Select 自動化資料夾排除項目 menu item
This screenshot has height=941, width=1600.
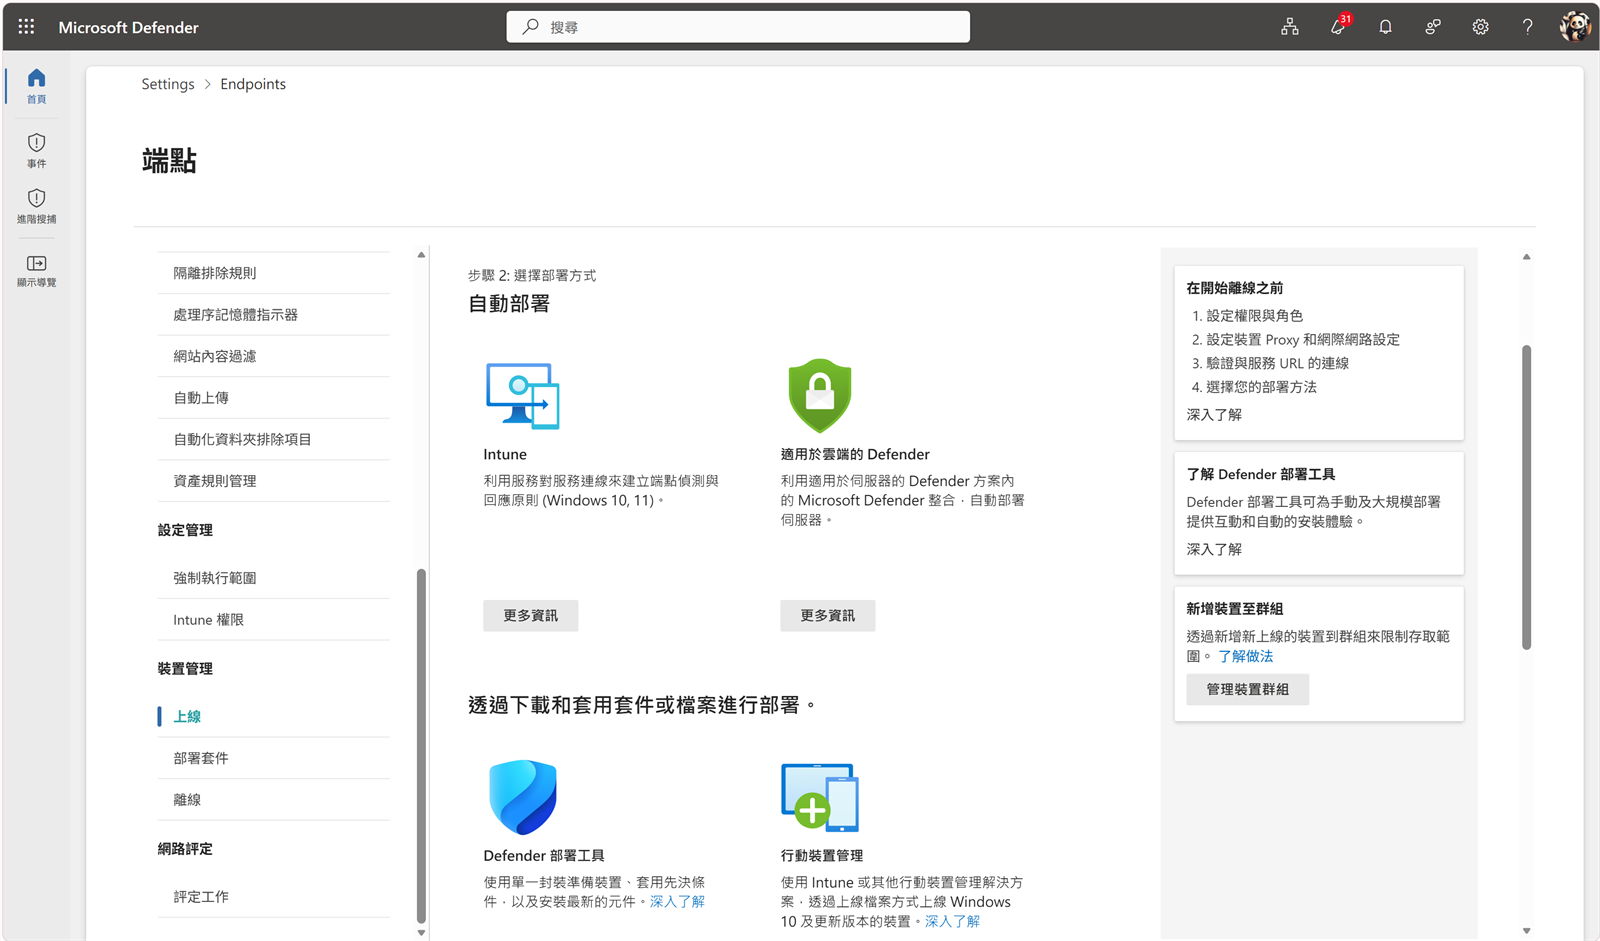(273, 439)
